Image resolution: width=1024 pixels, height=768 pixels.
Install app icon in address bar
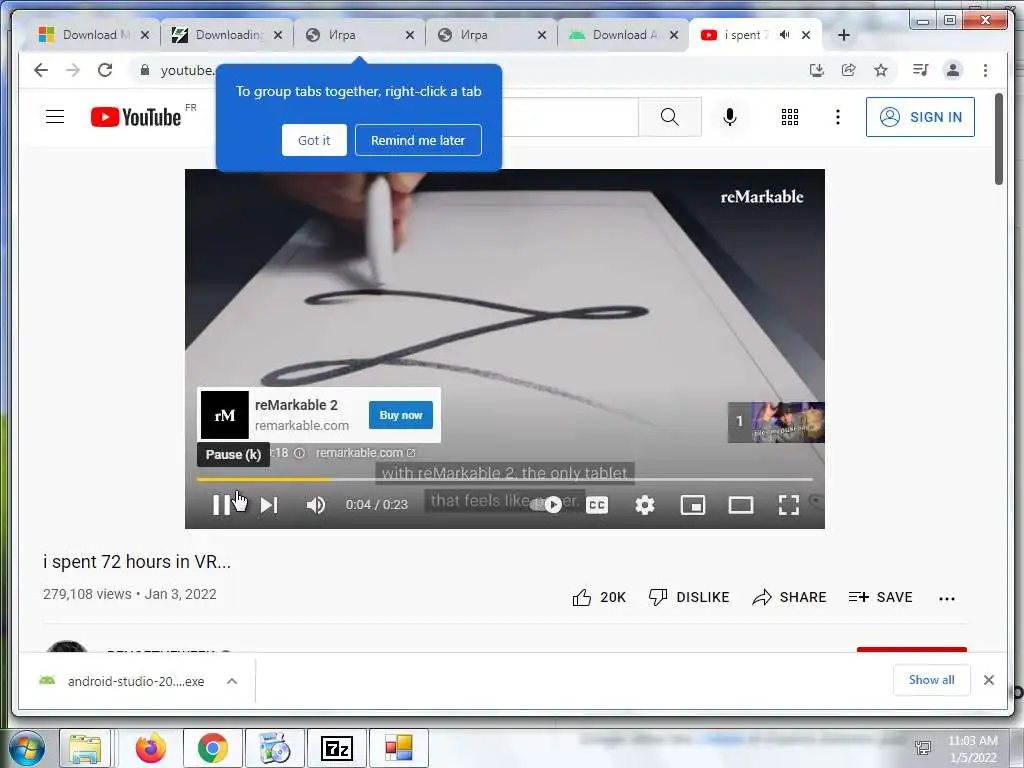816,70
